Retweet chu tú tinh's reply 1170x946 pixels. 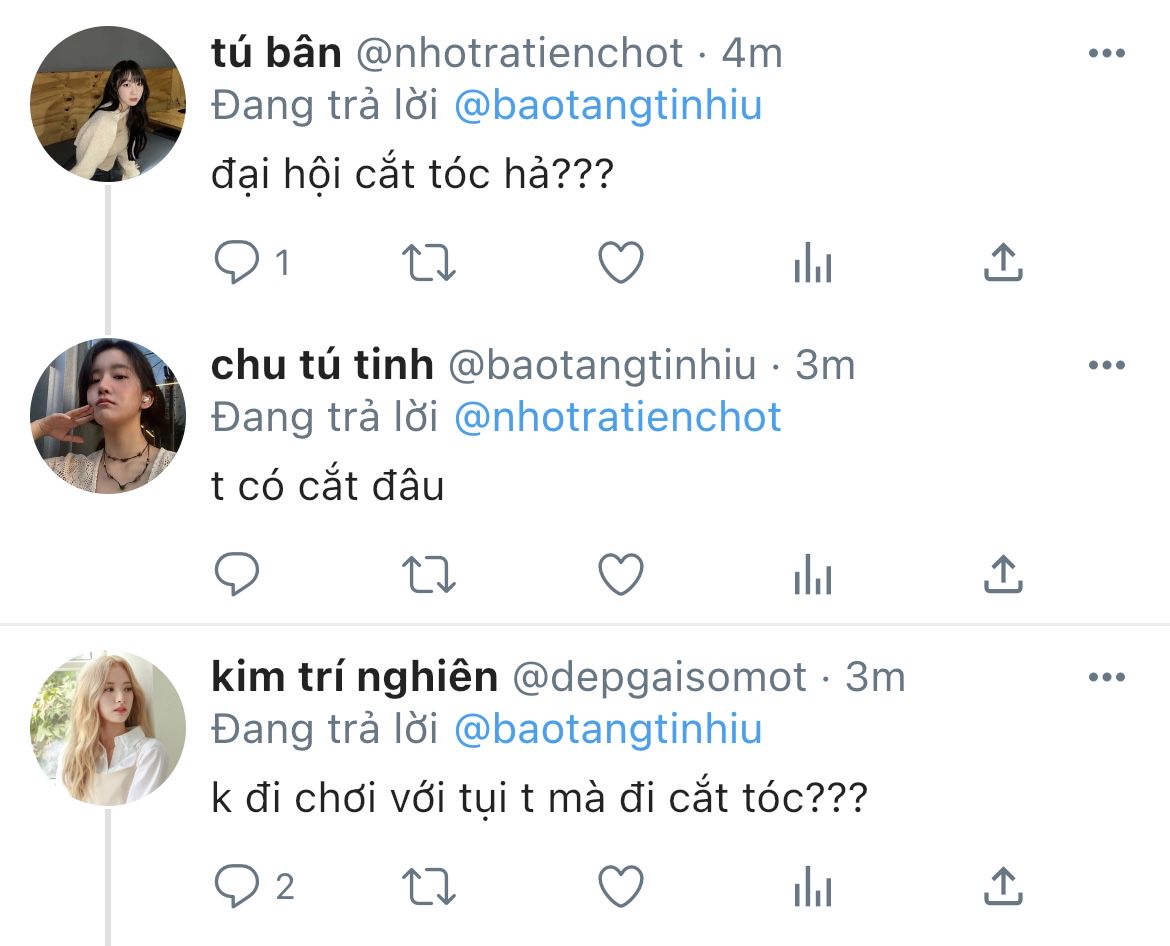pyautogui.click(x=428, y=575)
